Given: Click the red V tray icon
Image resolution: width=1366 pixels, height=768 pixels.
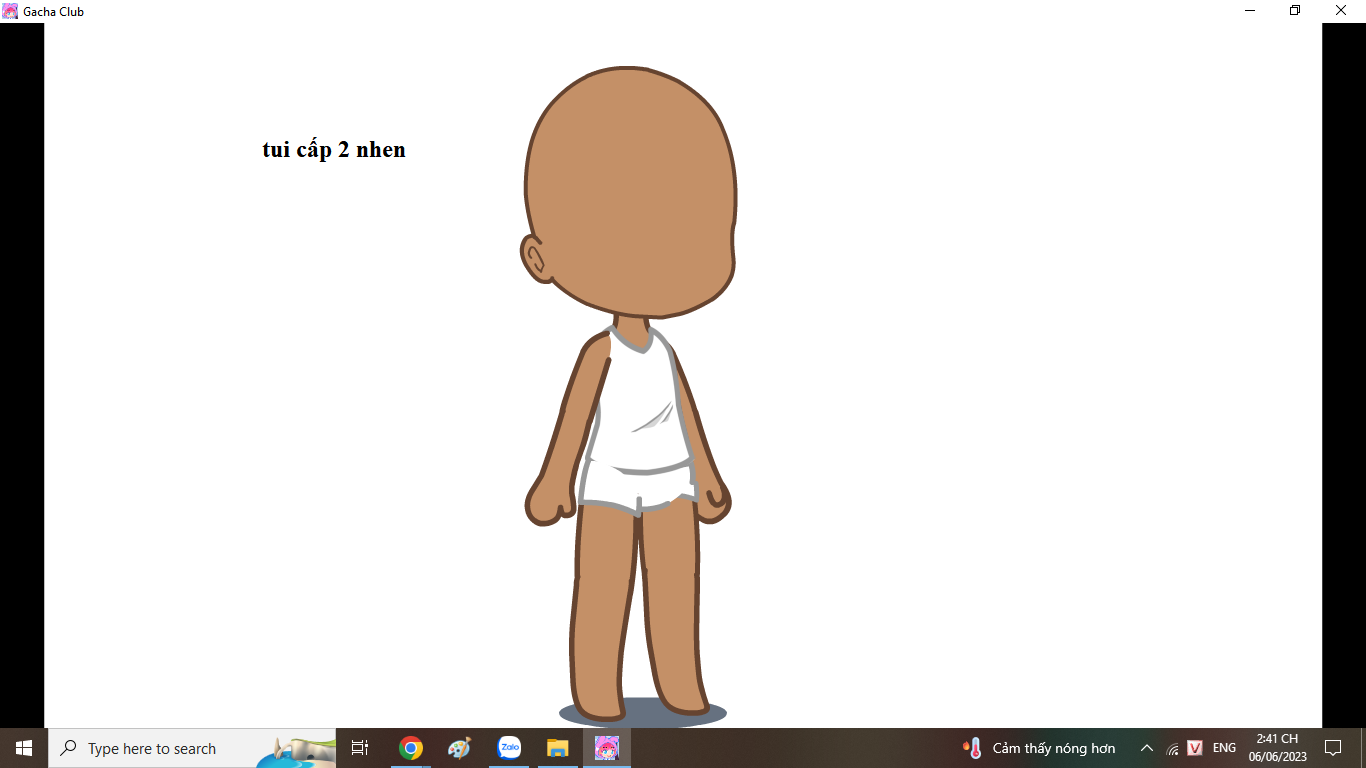Looking at the screenshot, I should tap(1195, 748).
